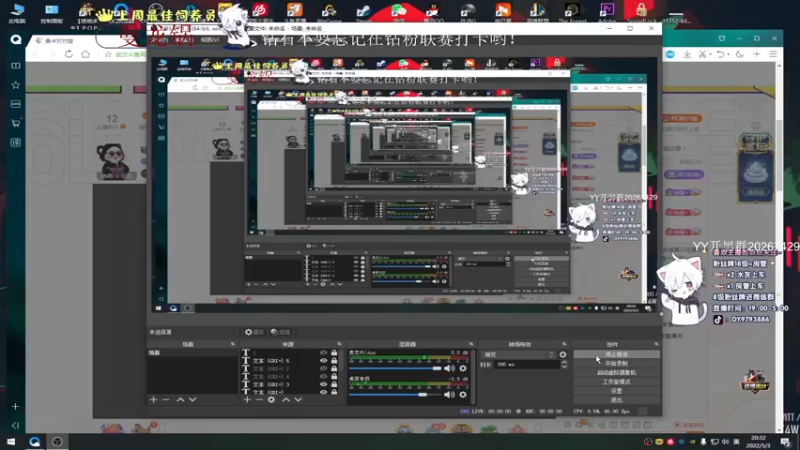The height and width of the screenshot is (450, 800).
Task: Click 退出 button in OBS
Action: 616,400
